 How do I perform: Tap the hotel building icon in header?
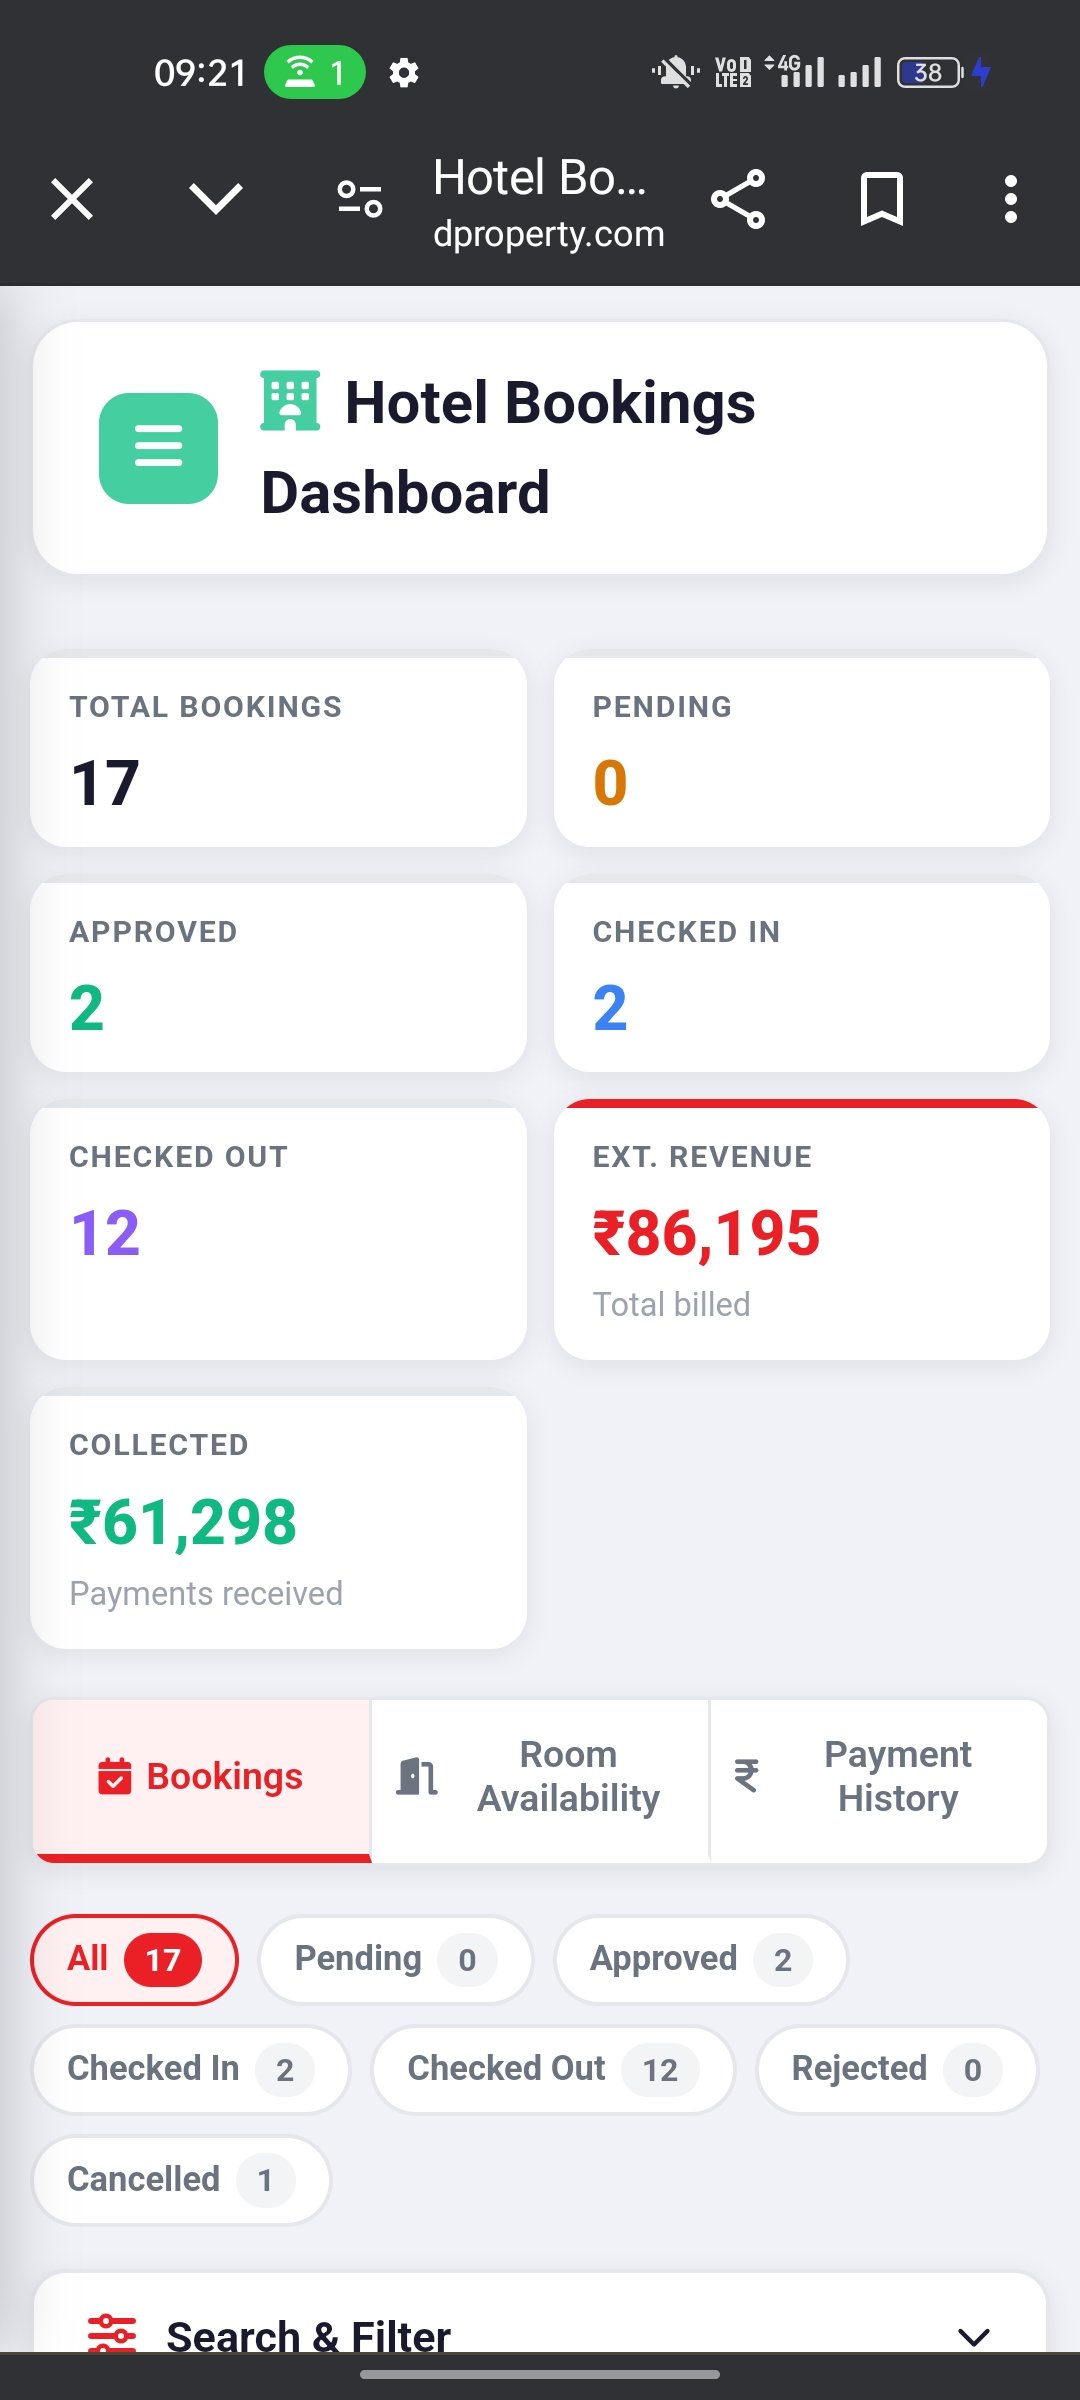point(290,401)
